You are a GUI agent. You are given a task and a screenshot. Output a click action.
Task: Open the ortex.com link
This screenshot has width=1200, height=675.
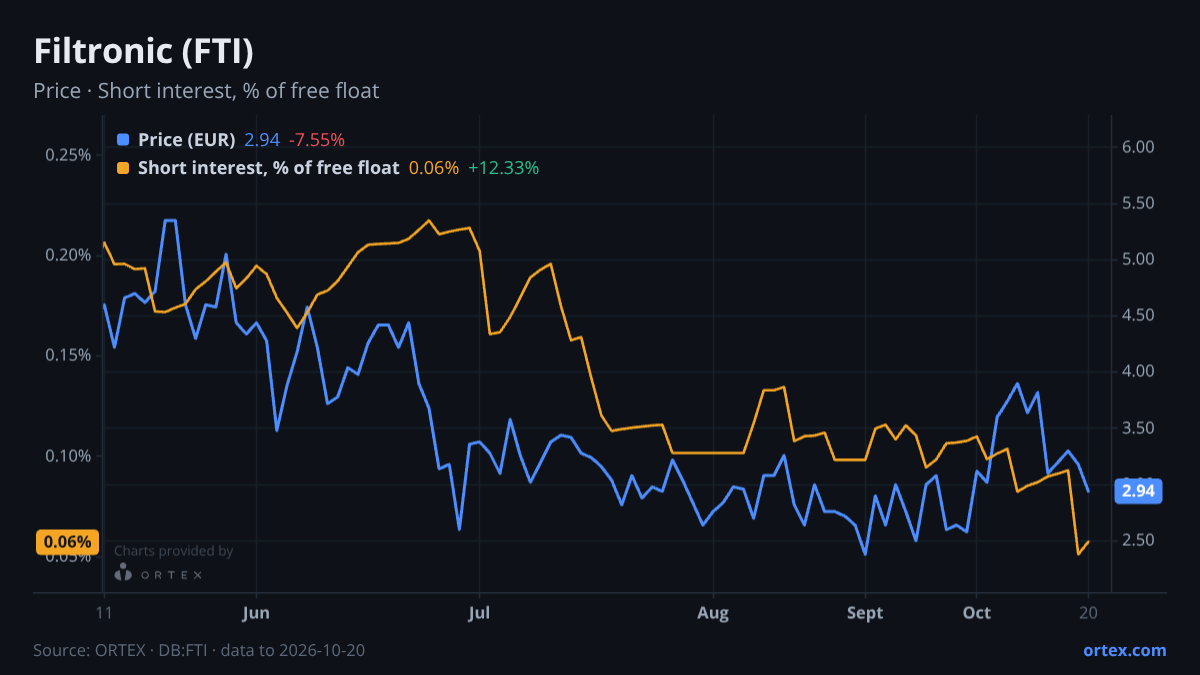pyautogui.click(x=1125, y=650)
